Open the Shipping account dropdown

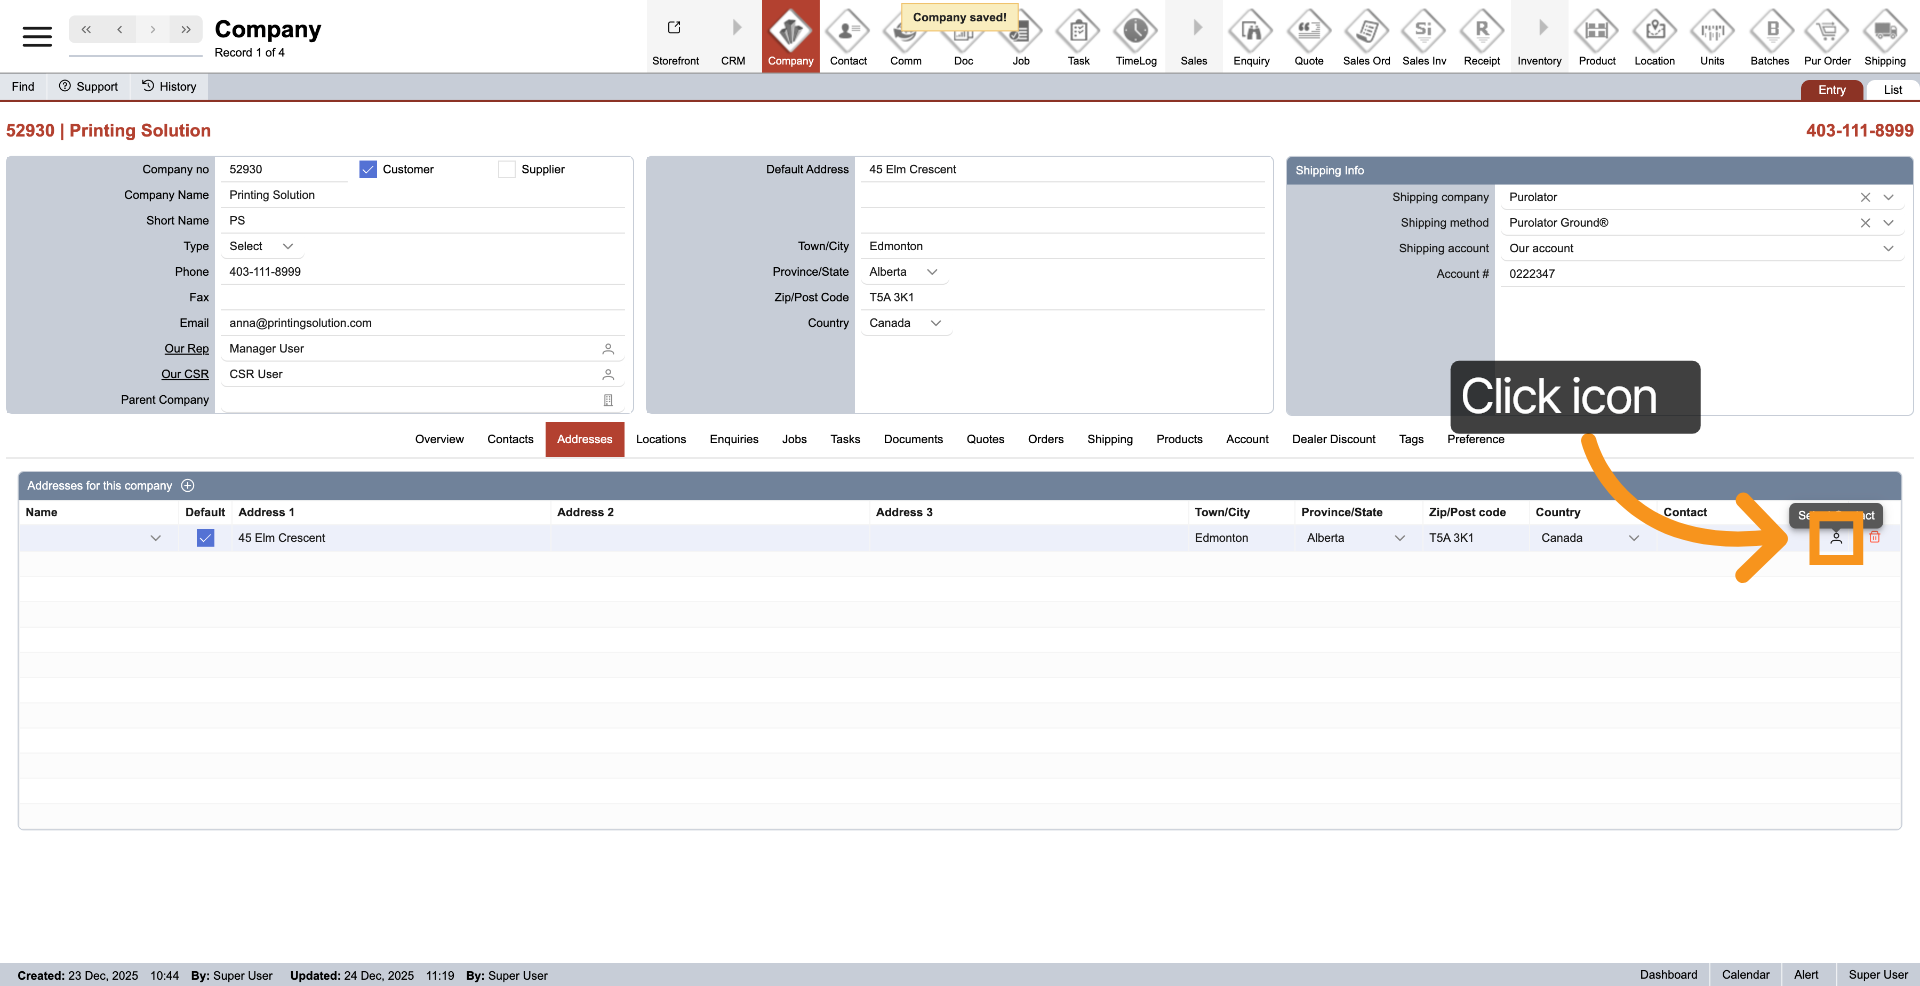[x=1888, y=249]
